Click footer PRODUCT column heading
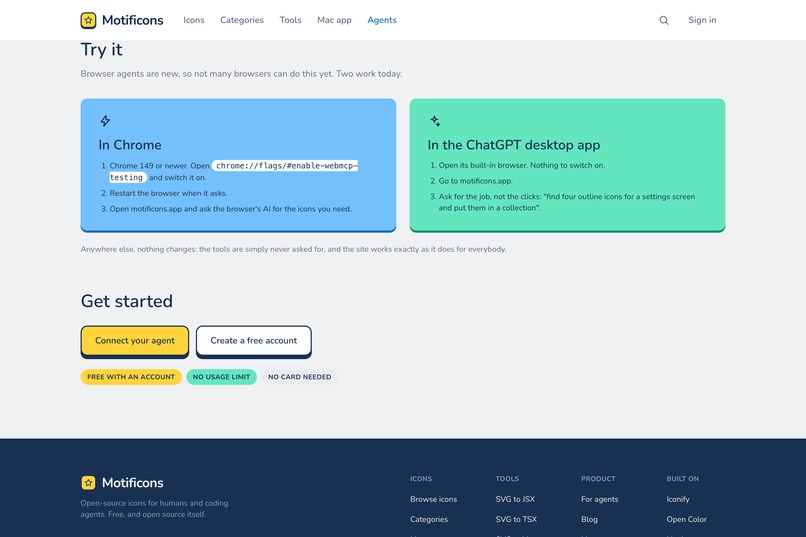 598,478
